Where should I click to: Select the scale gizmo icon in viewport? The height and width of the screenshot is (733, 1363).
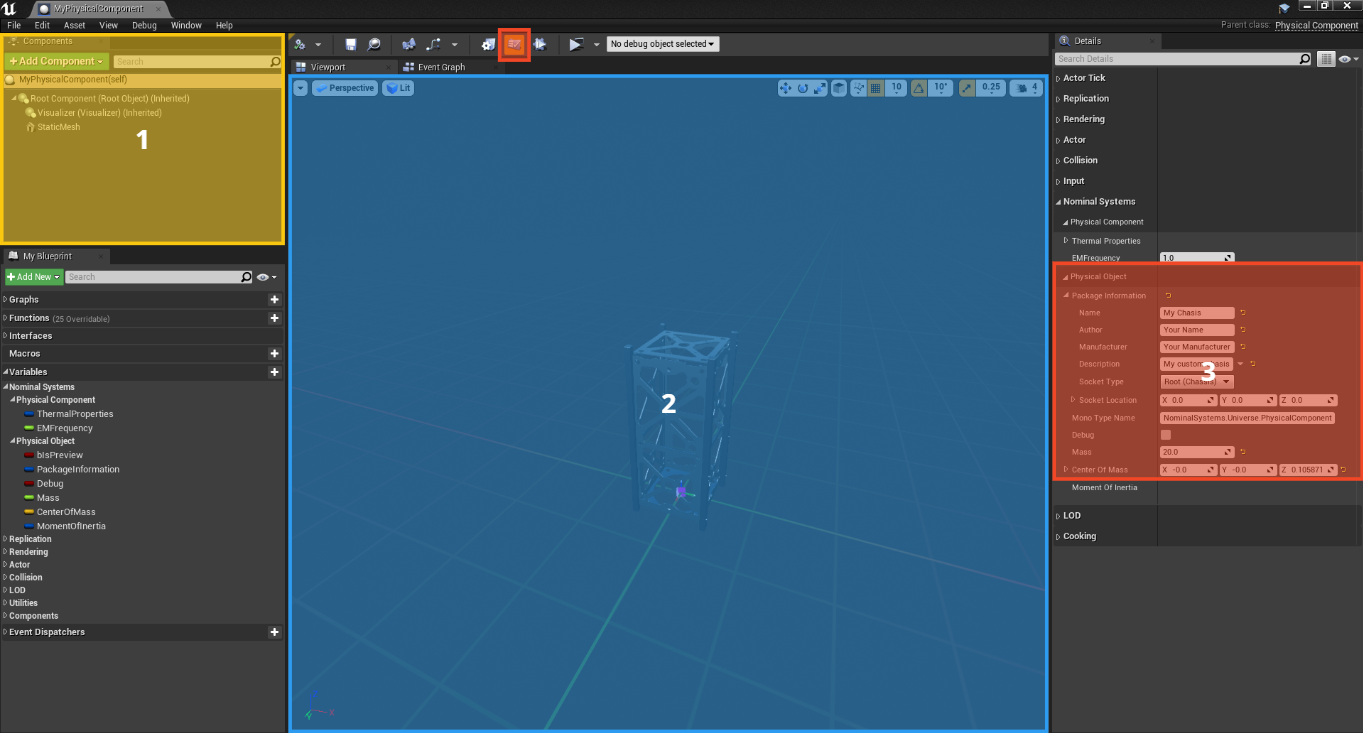tap(819, 88)
